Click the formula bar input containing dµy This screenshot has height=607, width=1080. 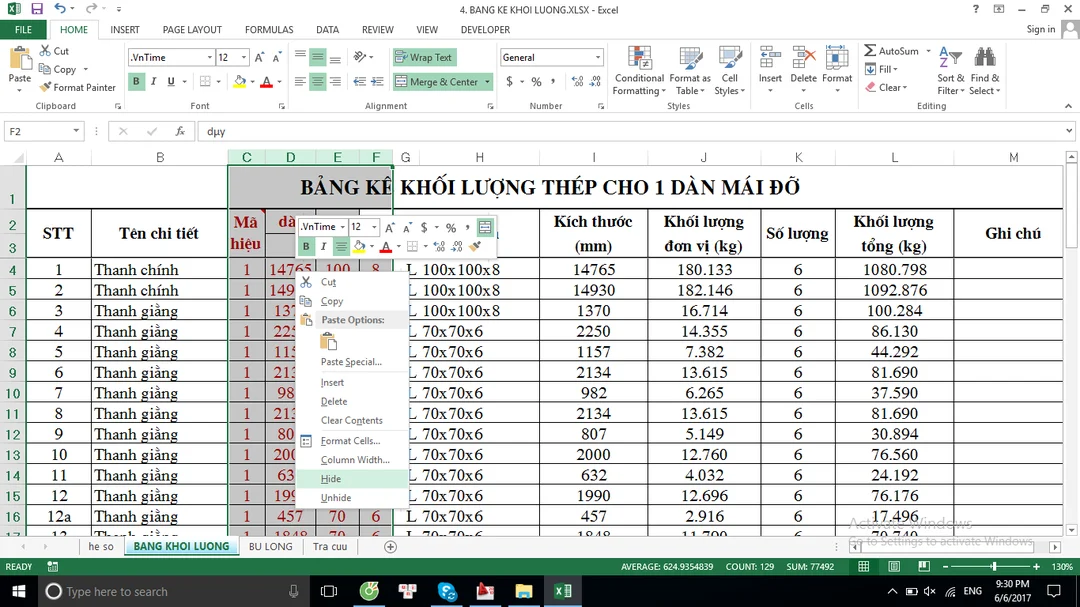[x=630, y=131]
